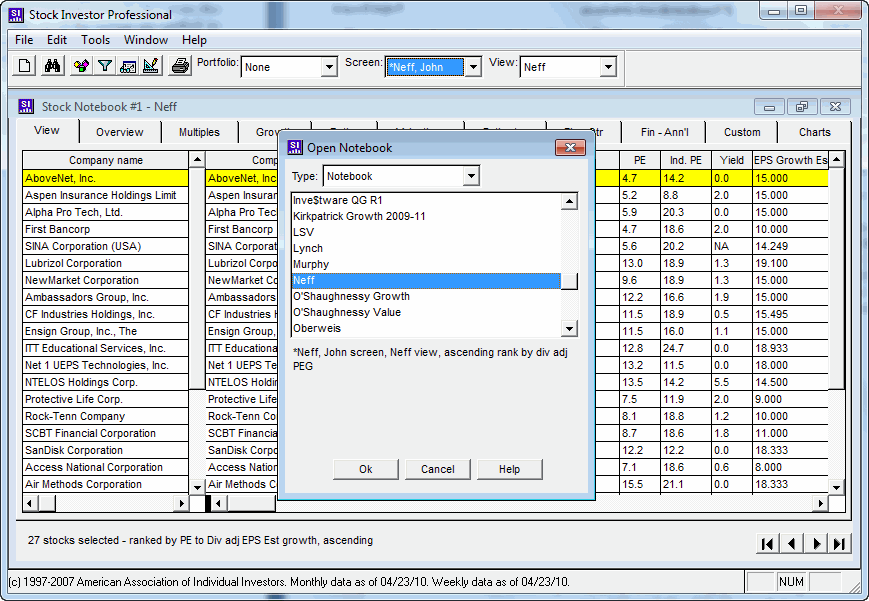
Task: Expand the View dropdown in toolbar
Action: tap(607, 68)
